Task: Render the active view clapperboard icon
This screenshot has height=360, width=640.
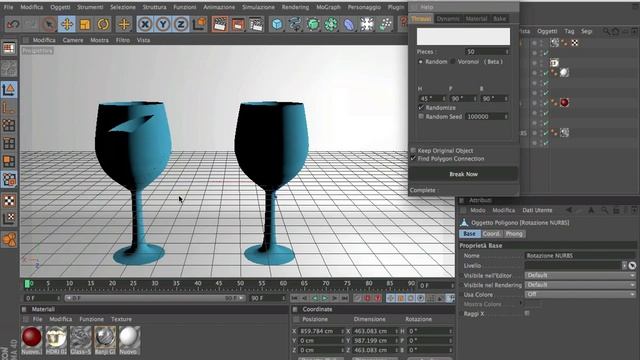Action: click(x=220, y=24)
